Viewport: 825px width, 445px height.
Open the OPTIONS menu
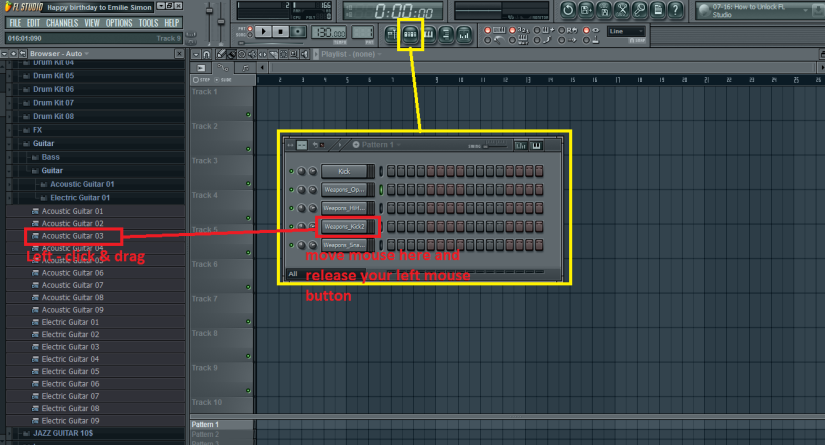click(119, 23)
